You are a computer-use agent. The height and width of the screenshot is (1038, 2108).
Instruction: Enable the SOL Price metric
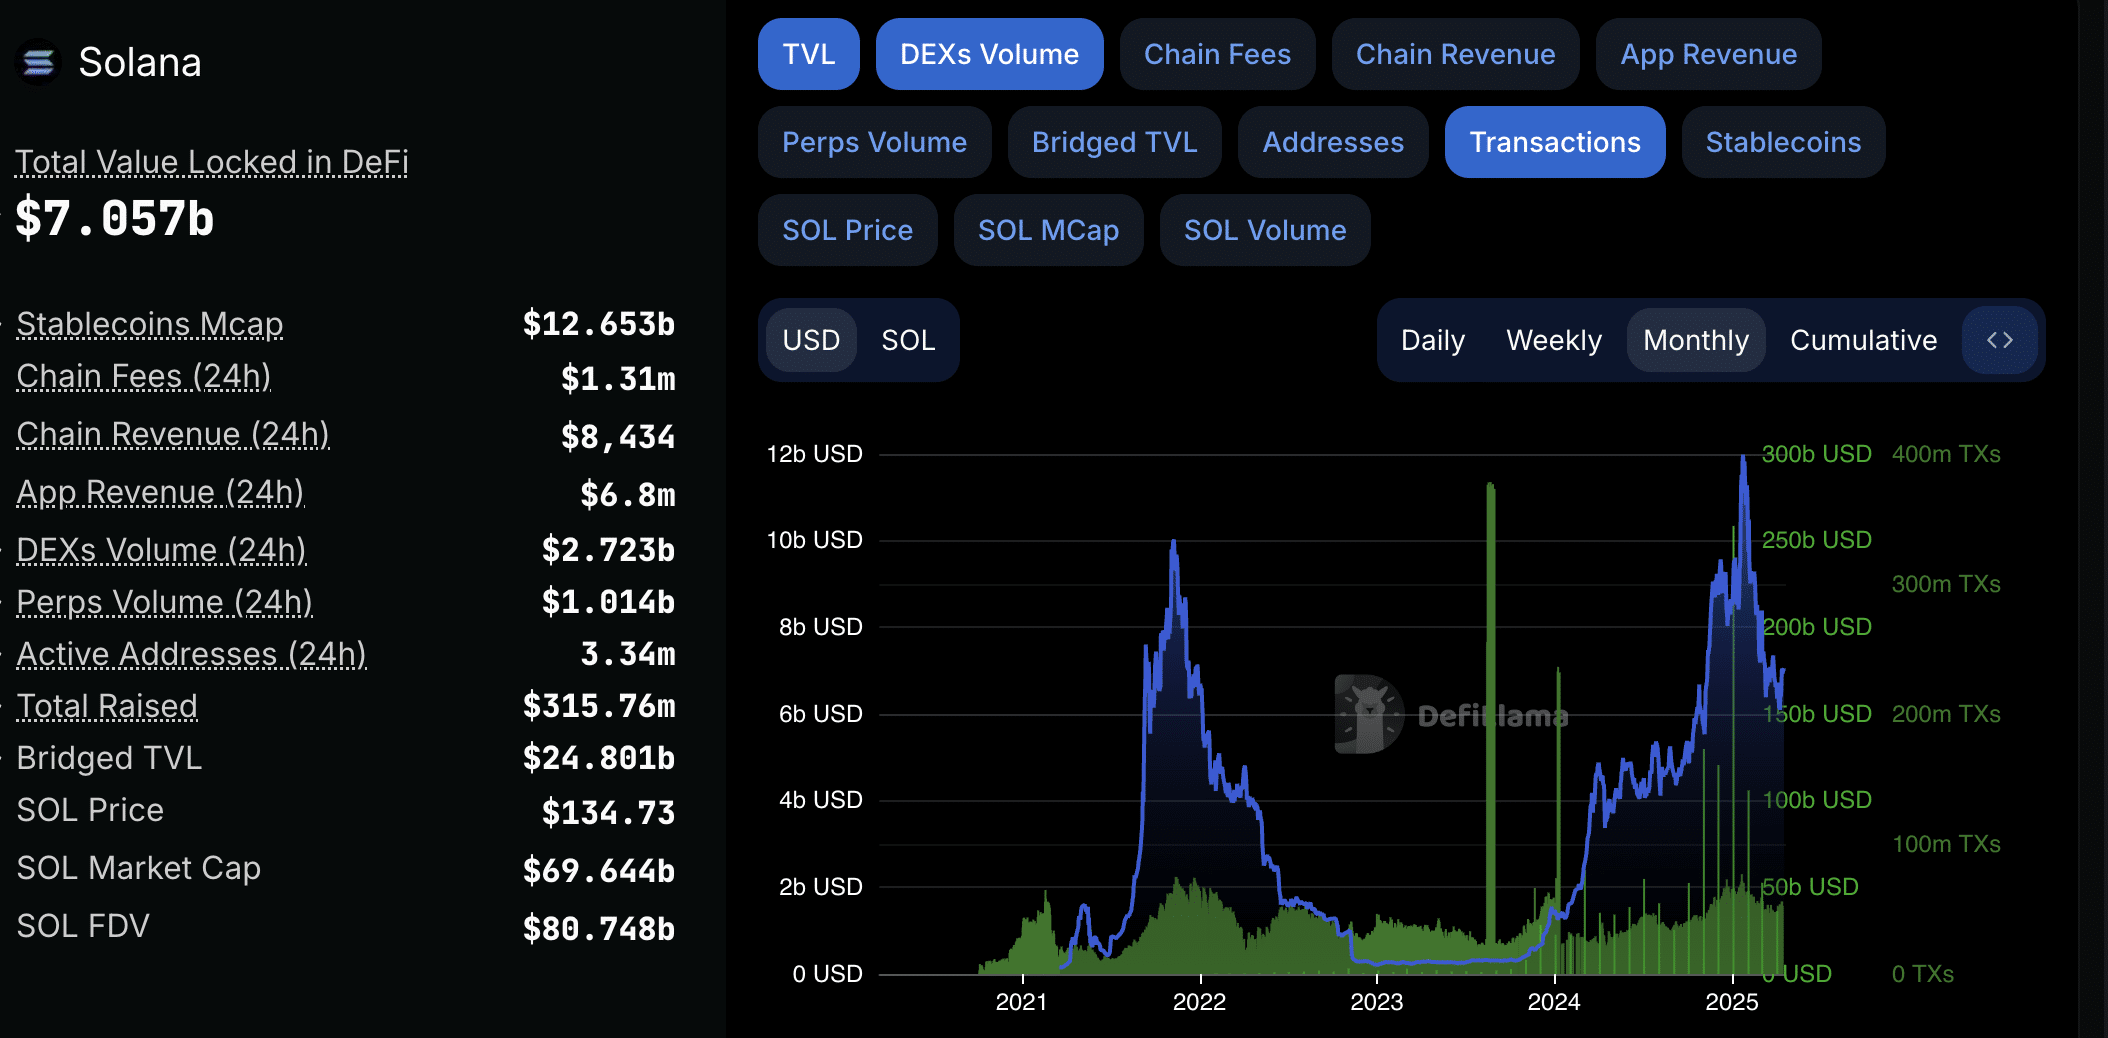click(x=847, y=230)
